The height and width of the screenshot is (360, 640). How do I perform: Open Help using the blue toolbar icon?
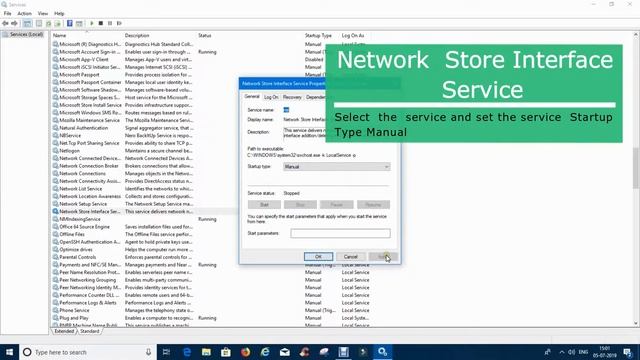70,23
